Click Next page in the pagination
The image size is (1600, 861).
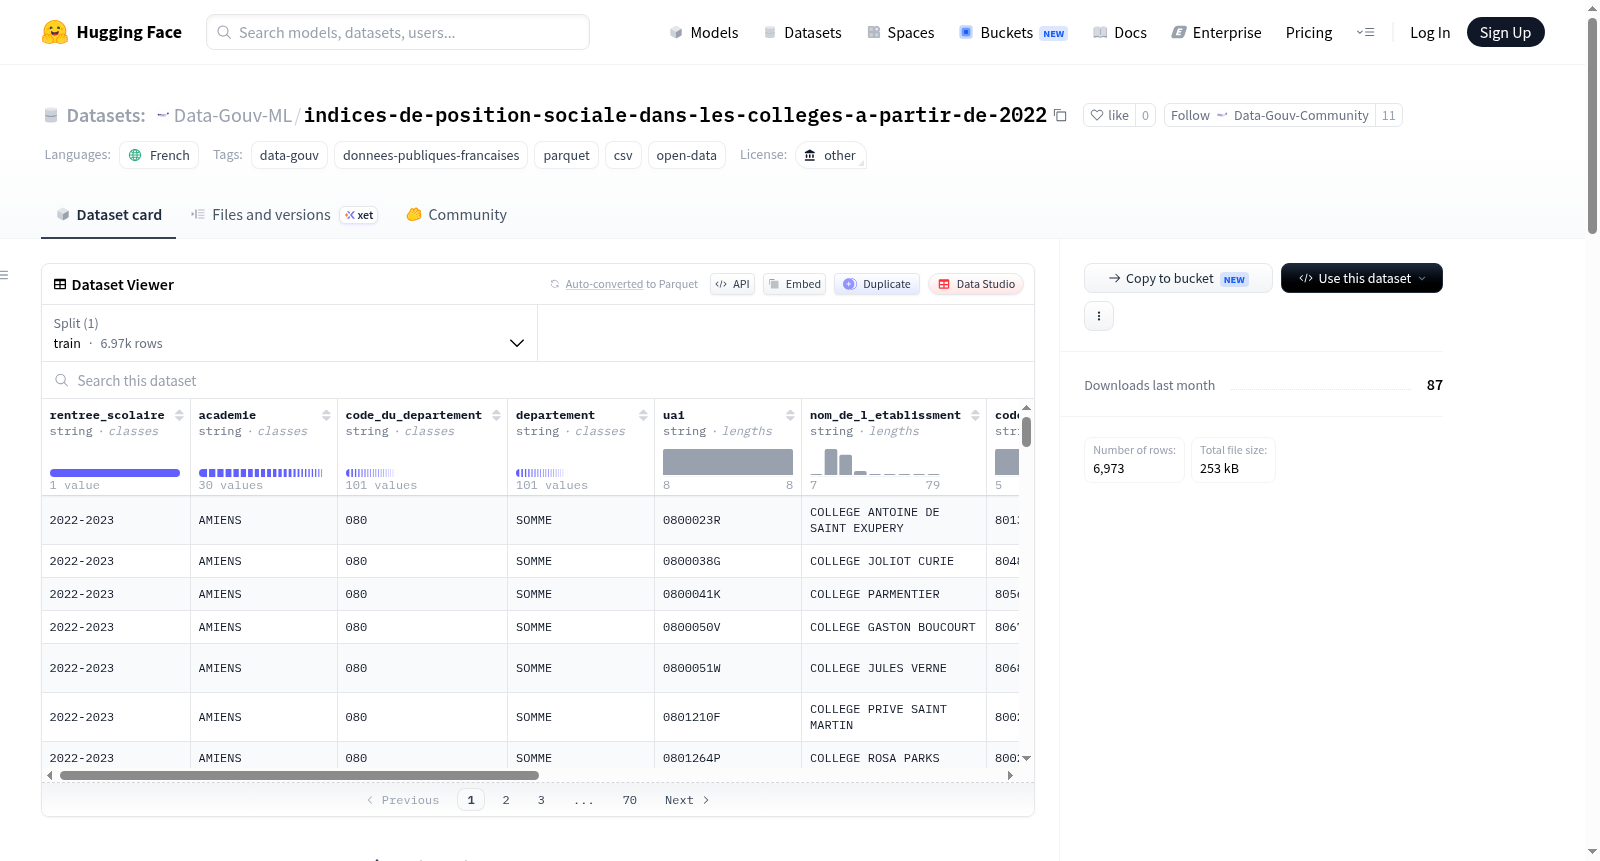[x=687, y=800]
